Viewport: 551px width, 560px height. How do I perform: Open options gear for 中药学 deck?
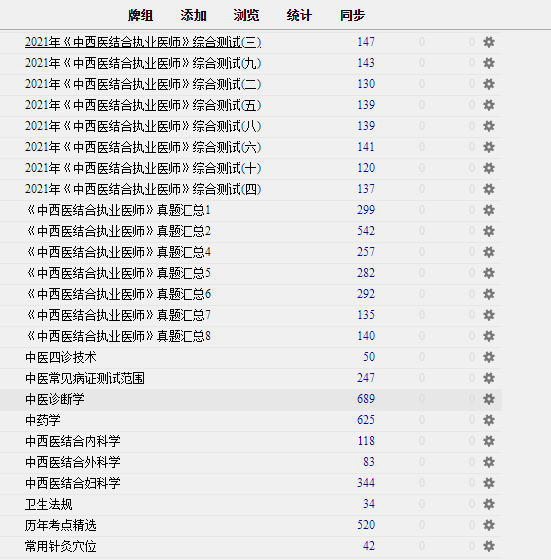489,420
